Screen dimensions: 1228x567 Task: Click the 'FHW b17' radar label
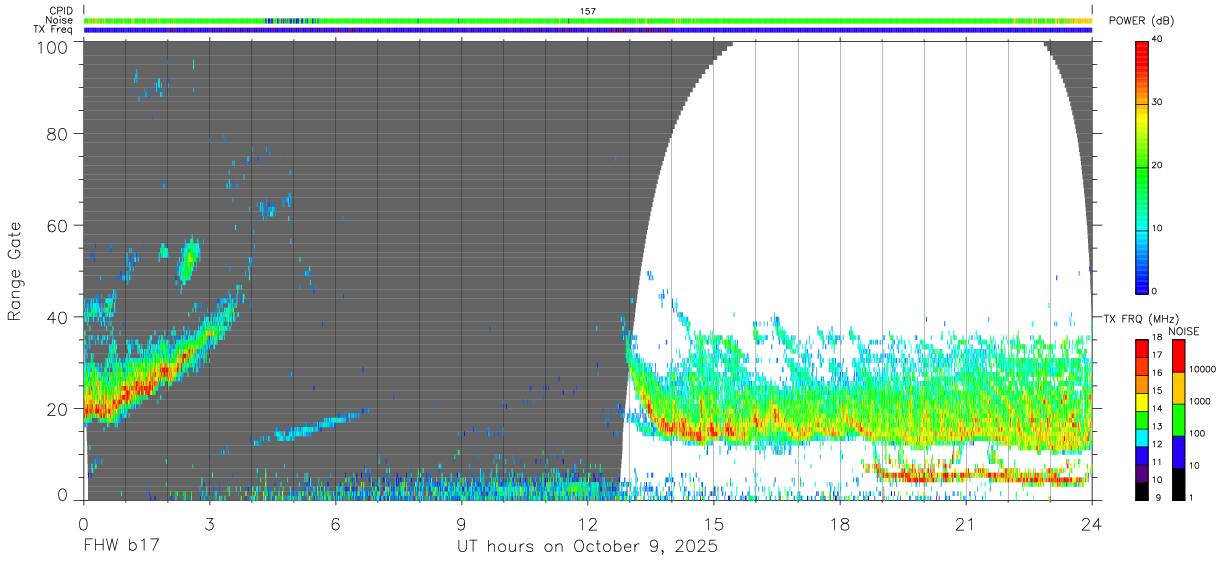[122, 547]
